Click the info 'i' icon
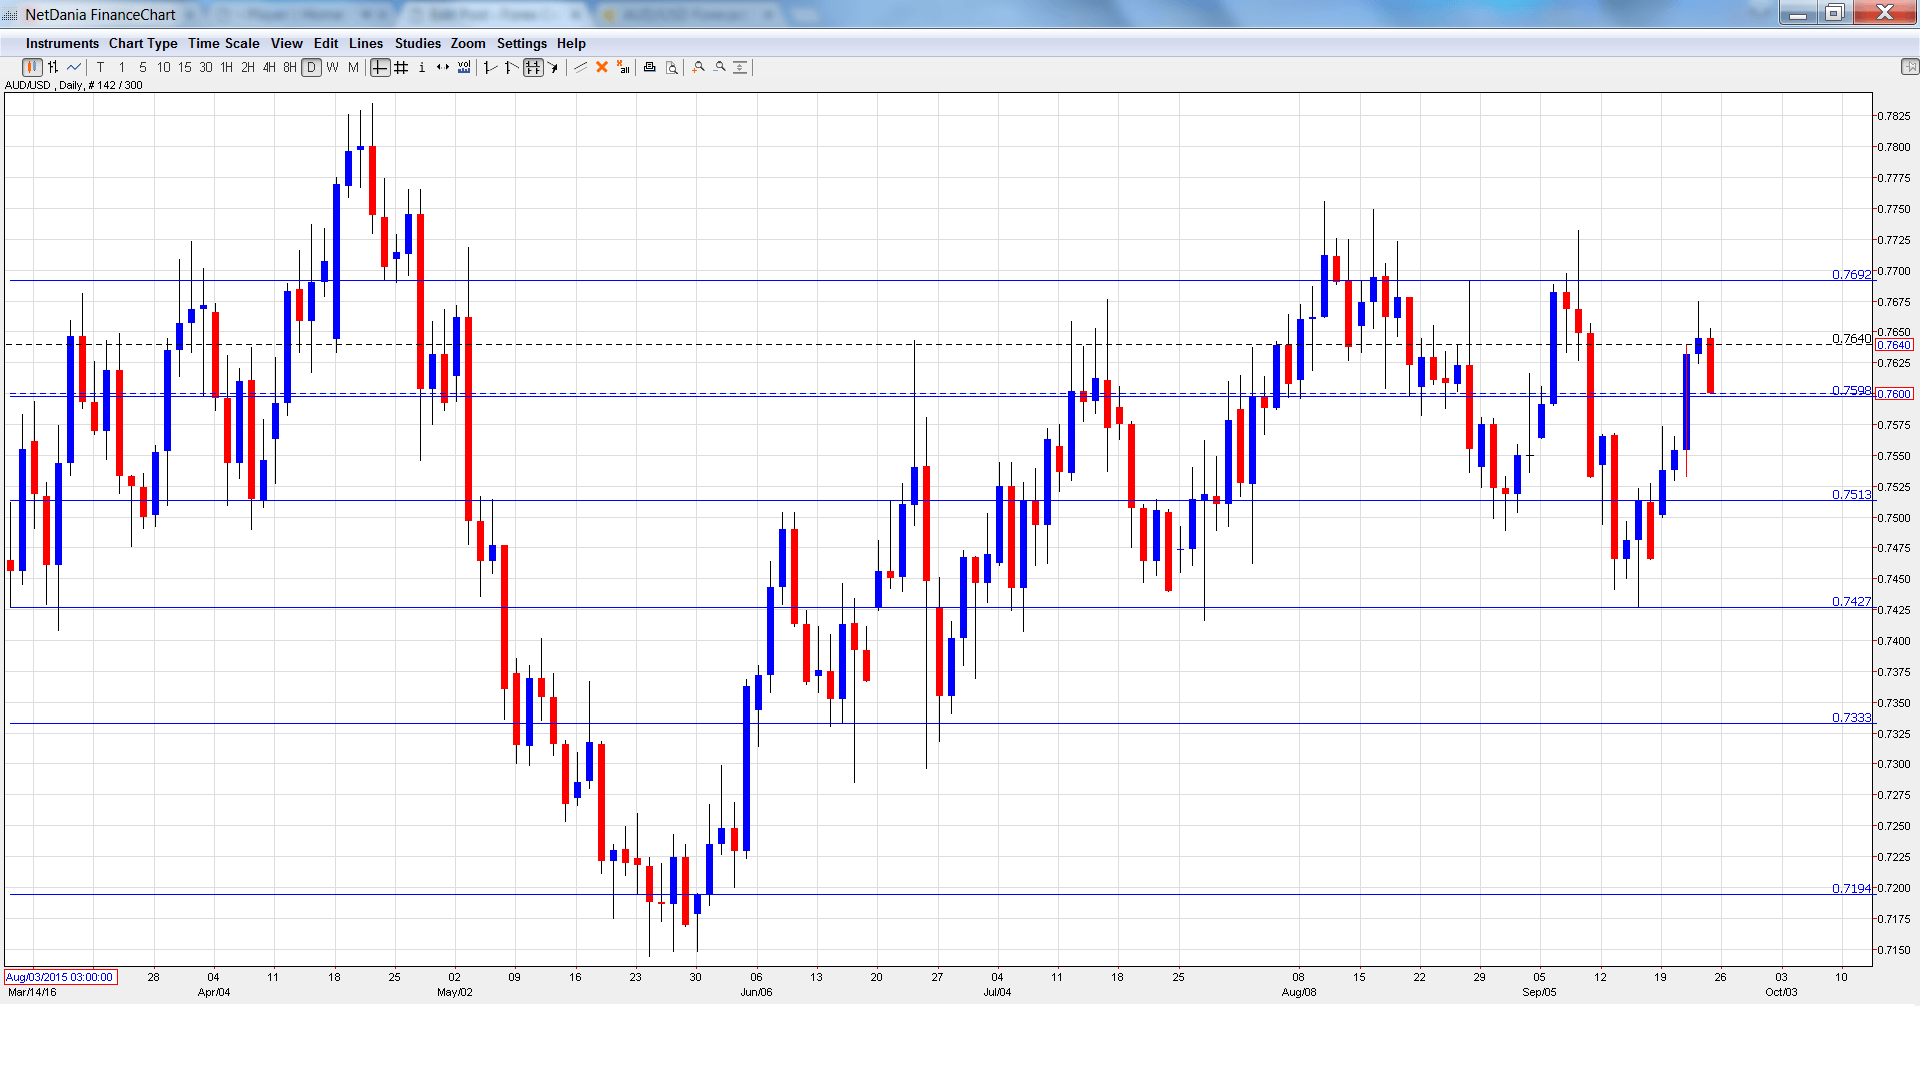 422,67
